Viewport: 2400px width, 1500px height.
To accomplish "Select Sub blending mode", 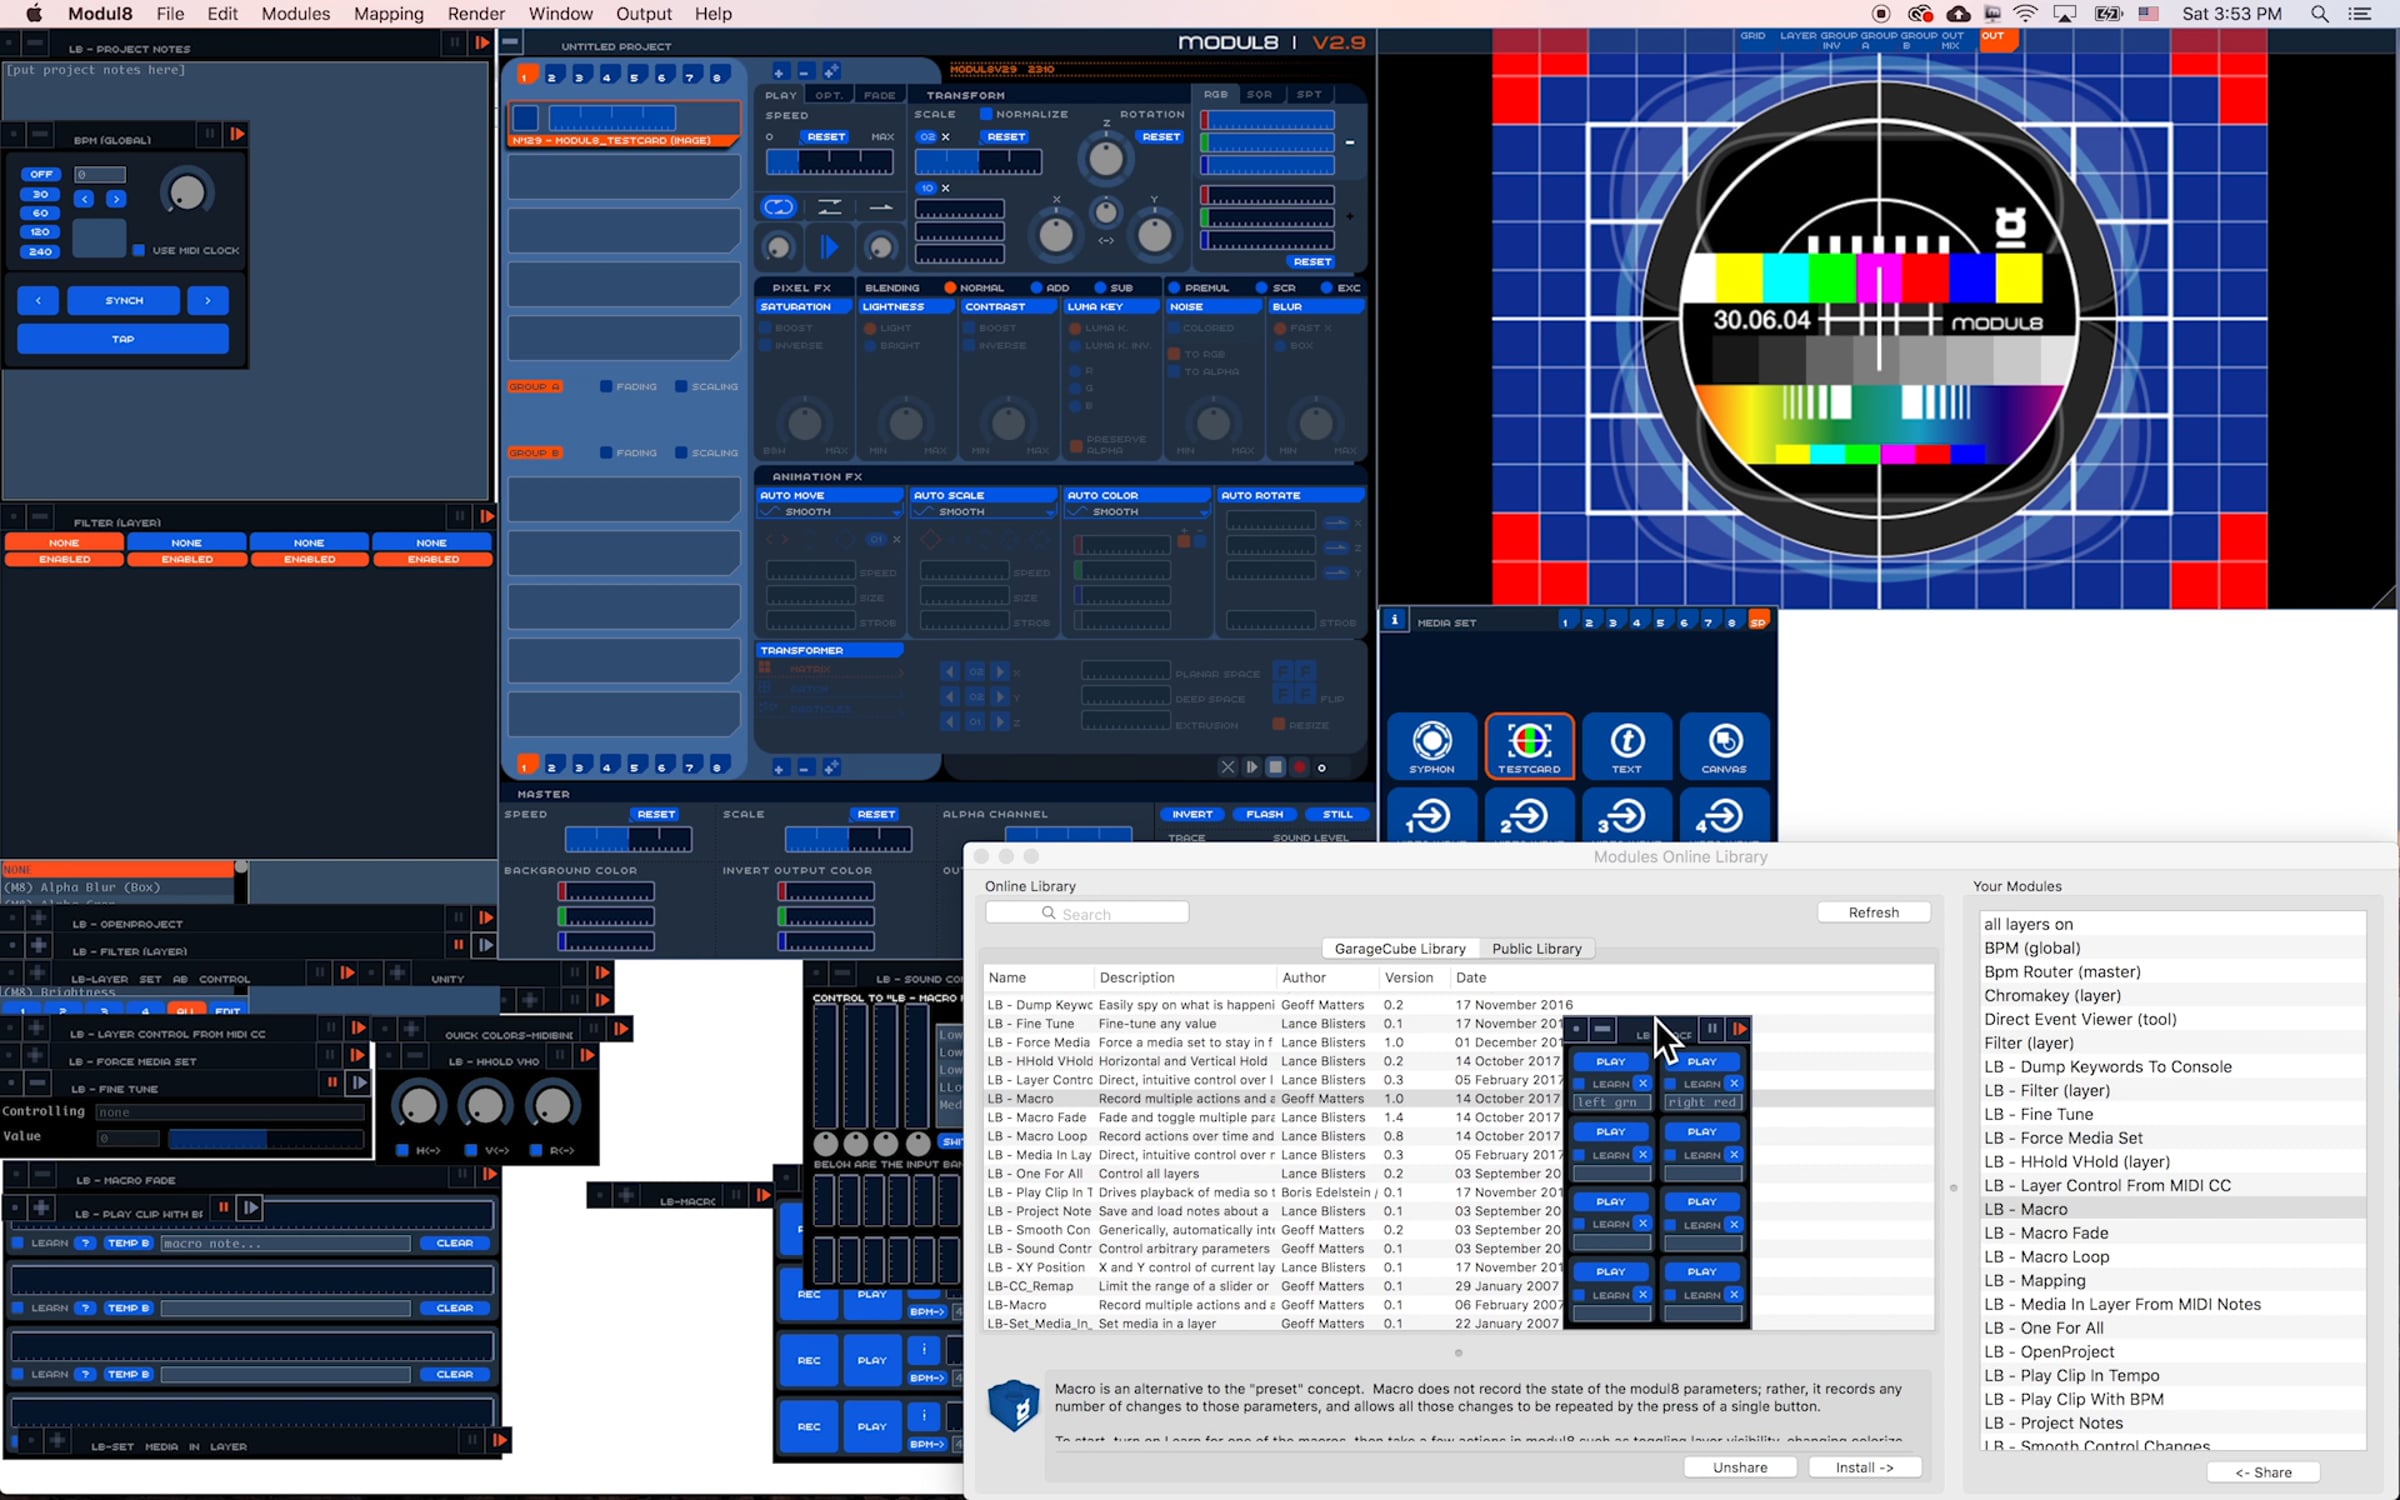I will 1100,288.
